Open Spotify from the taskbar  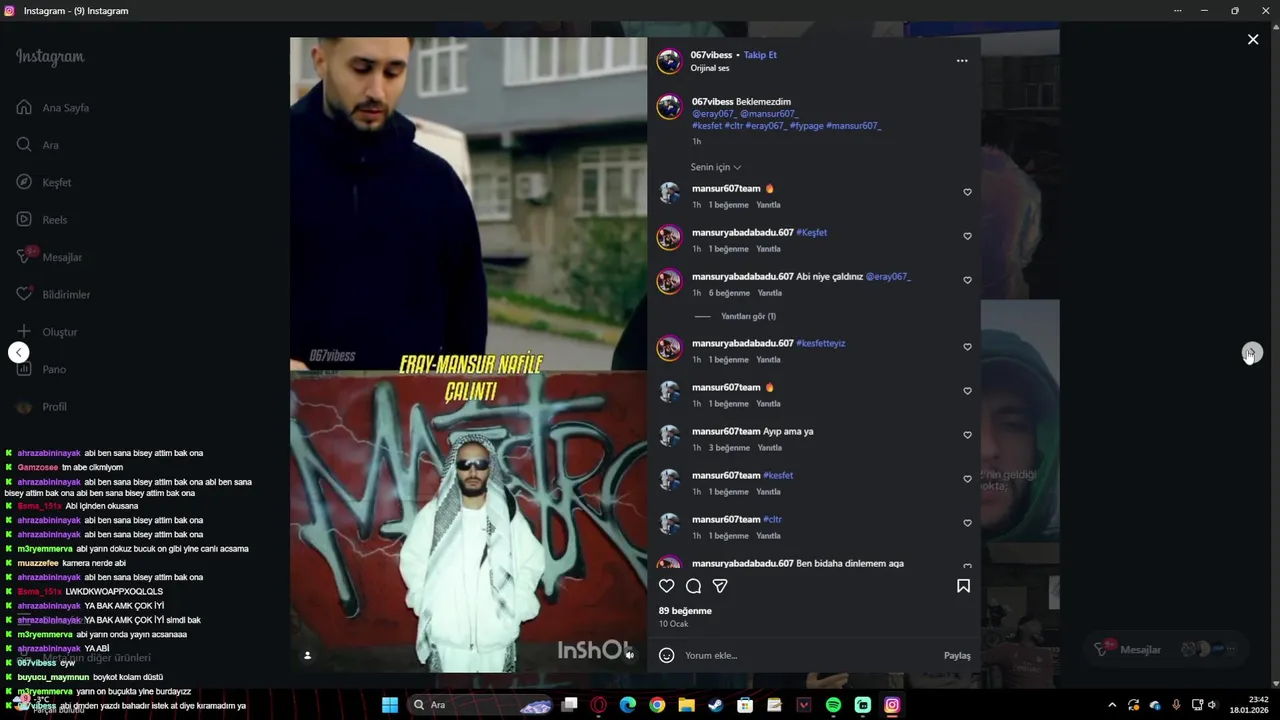[x=833, y=705]
